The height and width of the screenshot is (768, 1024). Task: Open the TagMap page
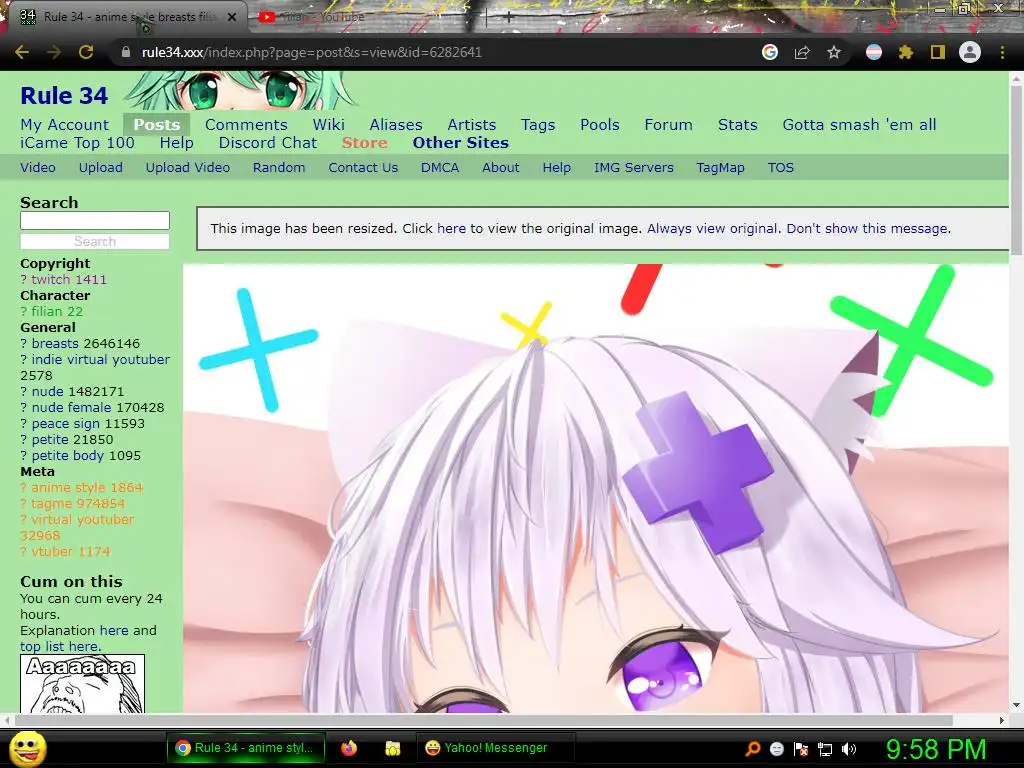click(720, 168)
